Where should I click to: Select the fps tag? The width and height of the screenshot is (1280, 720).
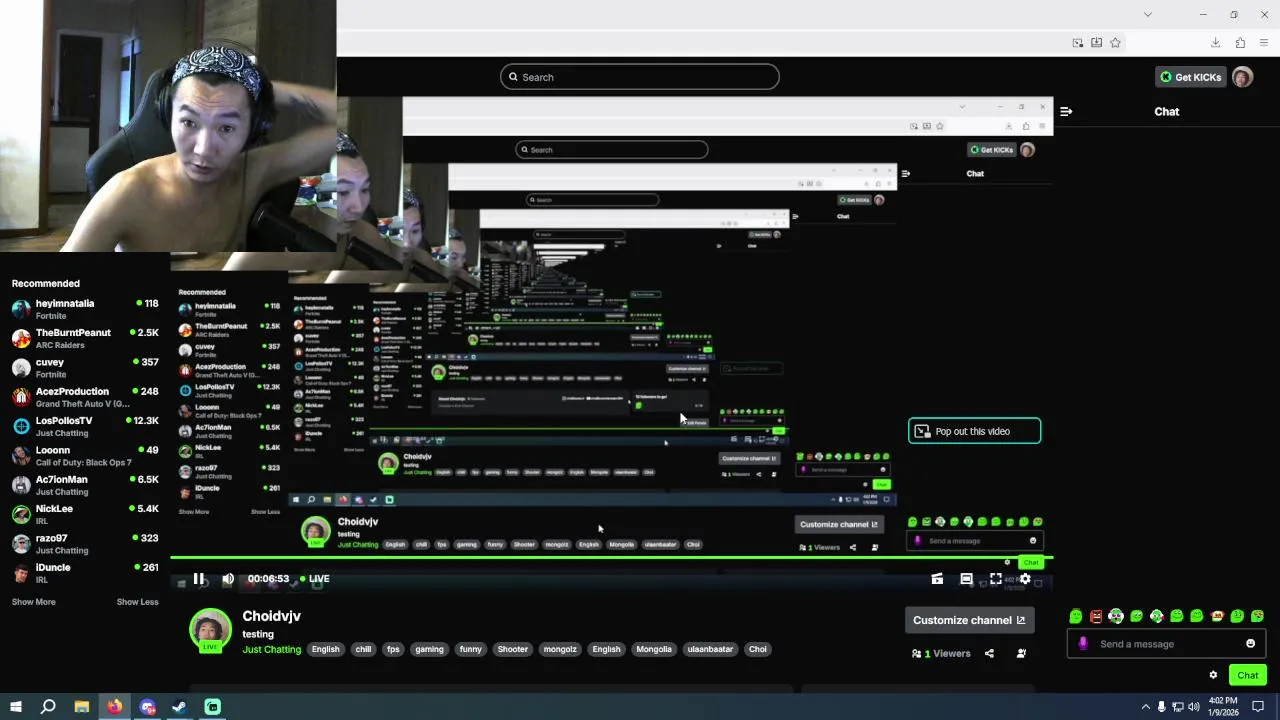pos(393,649)
